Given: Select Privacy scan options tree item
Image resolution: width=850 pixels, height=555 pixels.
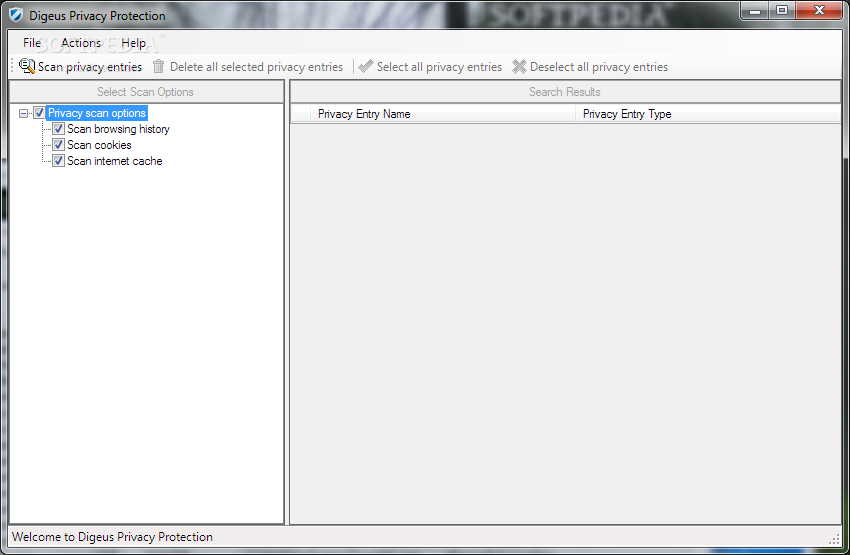Looking at the screenshot, I should pos(97,113).
